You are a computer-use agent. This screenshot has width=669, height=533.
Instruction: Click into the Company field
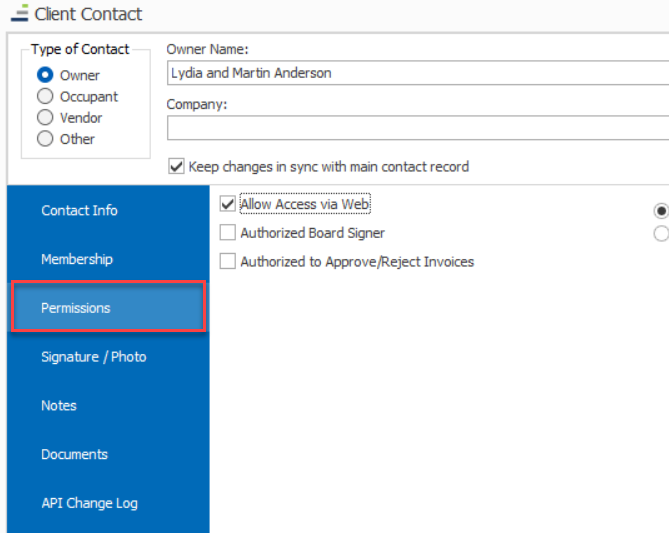[x=418, y=128]
